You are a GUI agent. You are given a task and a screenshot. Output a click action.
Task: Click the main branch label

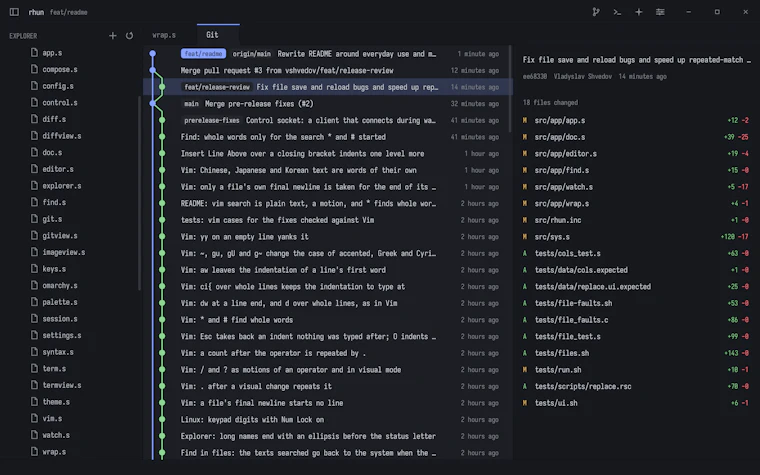click(x=191, y=104)
